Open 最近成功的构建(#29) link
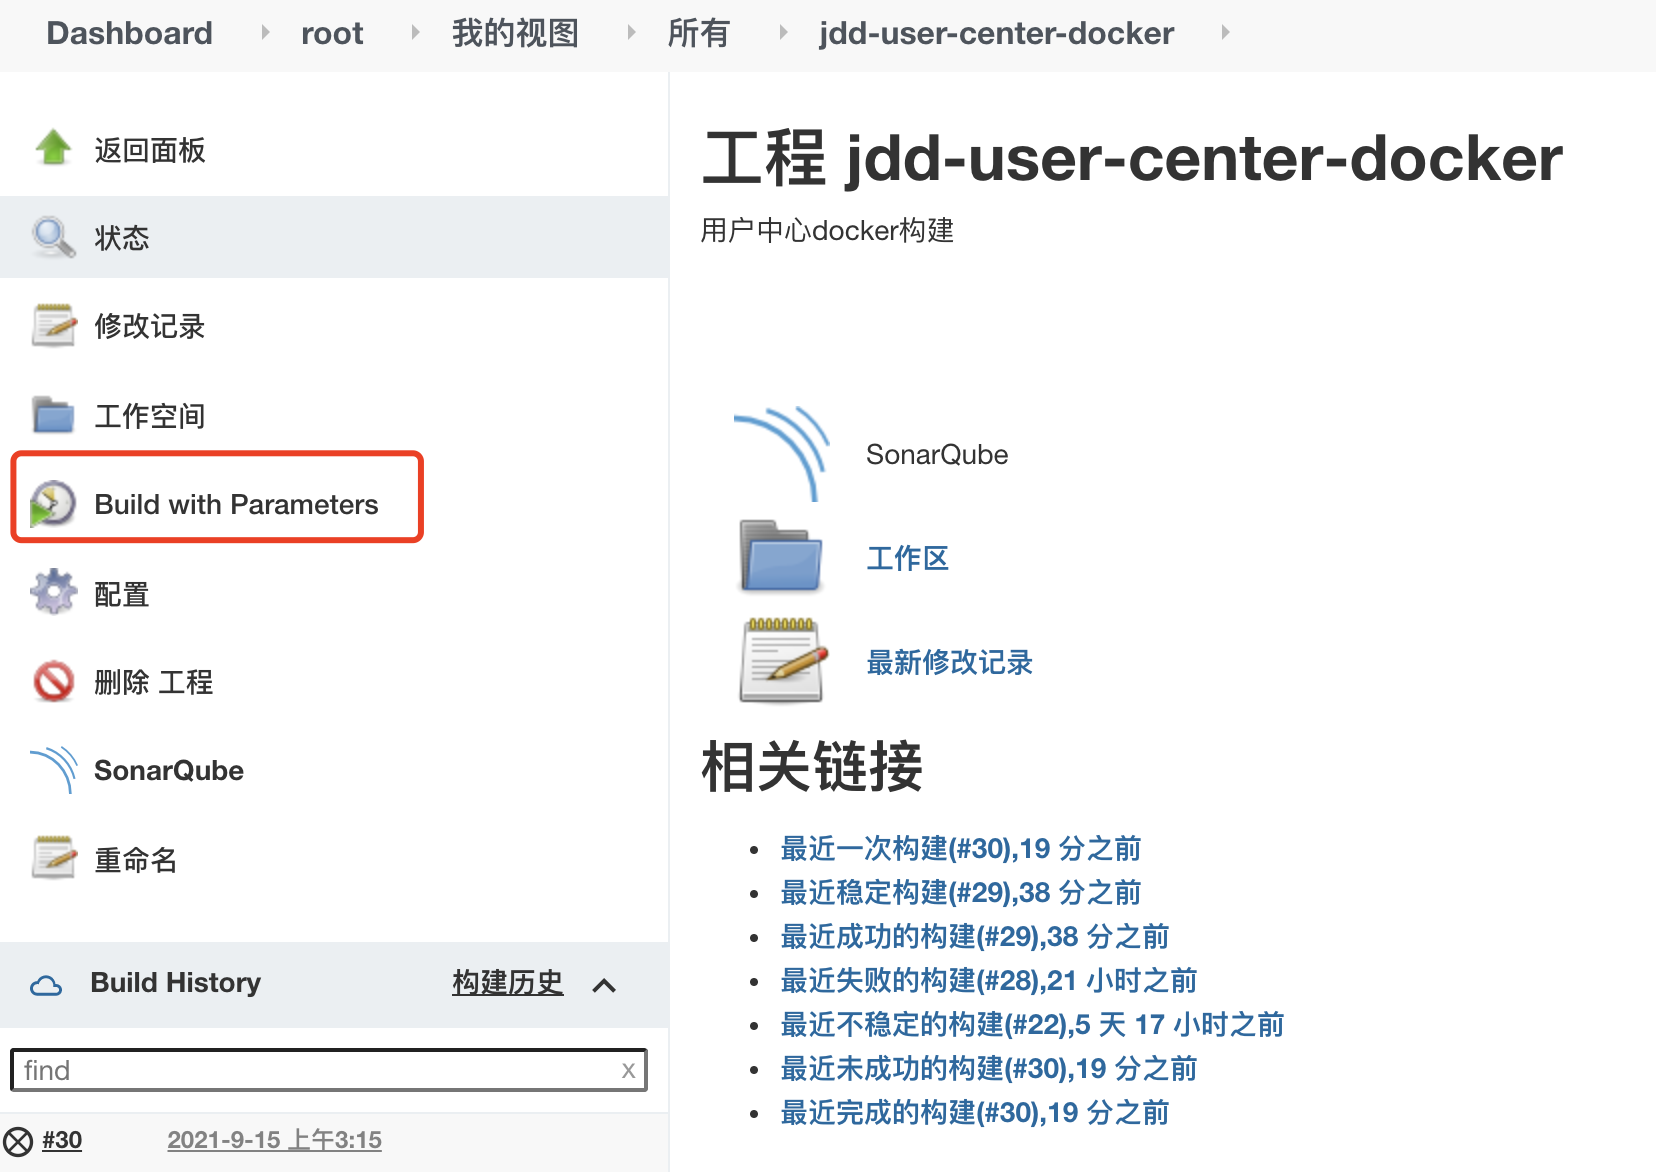The width and height of the screenshot is (1656, 1172). point(975,936)
